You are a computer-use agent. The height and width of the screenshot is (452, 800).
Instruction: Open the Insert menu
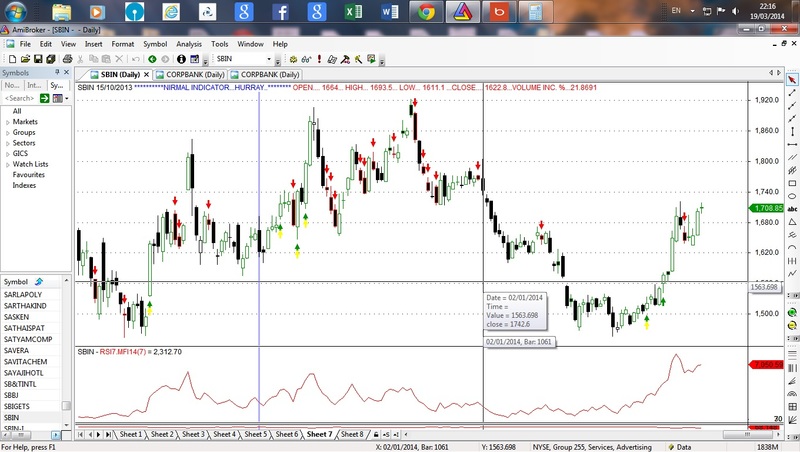(93, 44)
